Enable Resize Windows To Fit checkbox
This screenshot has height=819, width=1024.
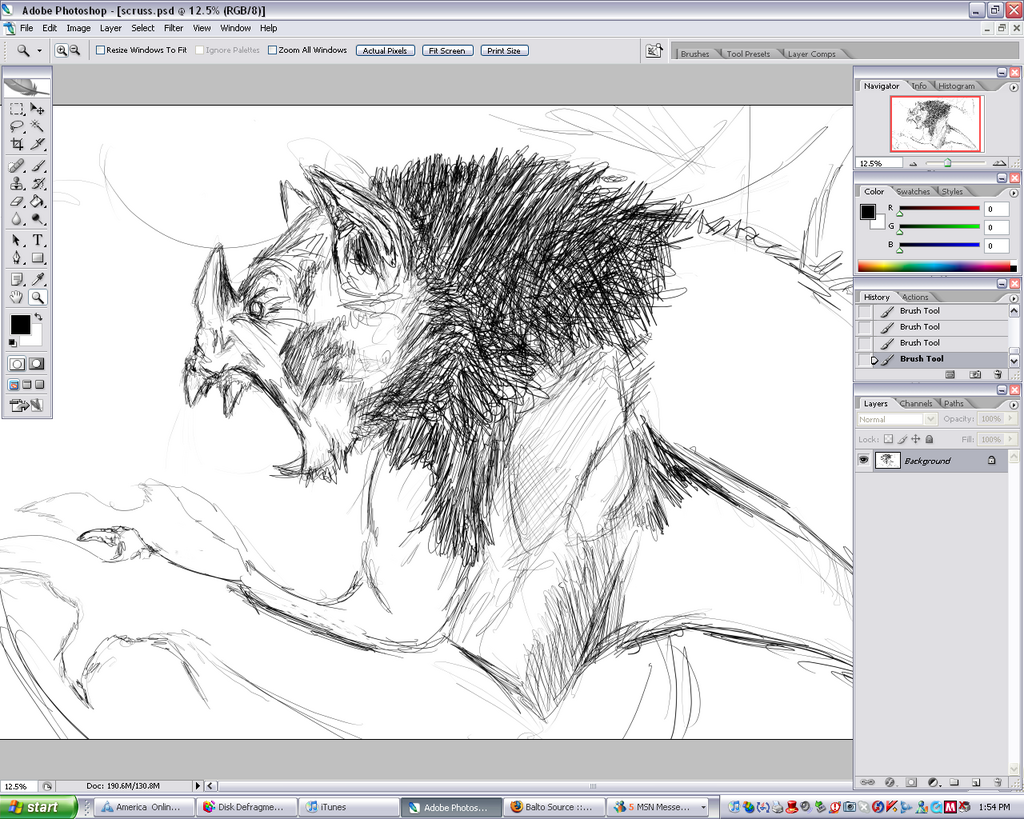click(101, 50)
